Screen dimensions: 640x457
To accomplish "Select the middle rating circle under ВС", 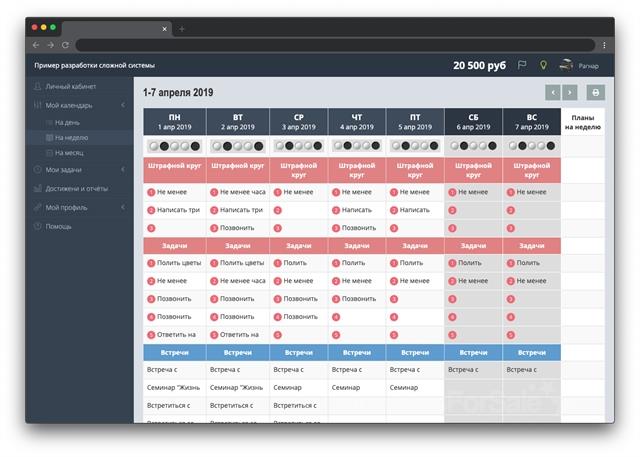I will pos(531,146).
